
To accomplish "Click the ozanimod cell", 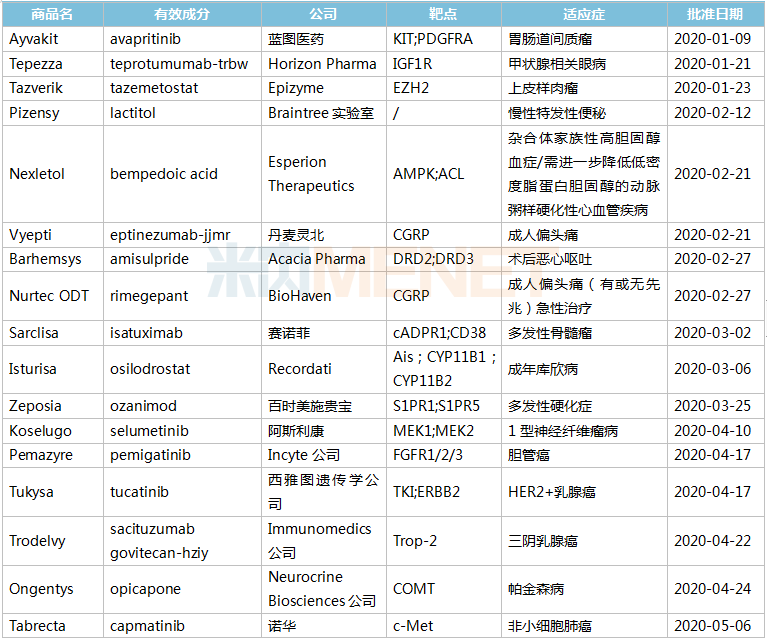I will (x=182, y=406).
